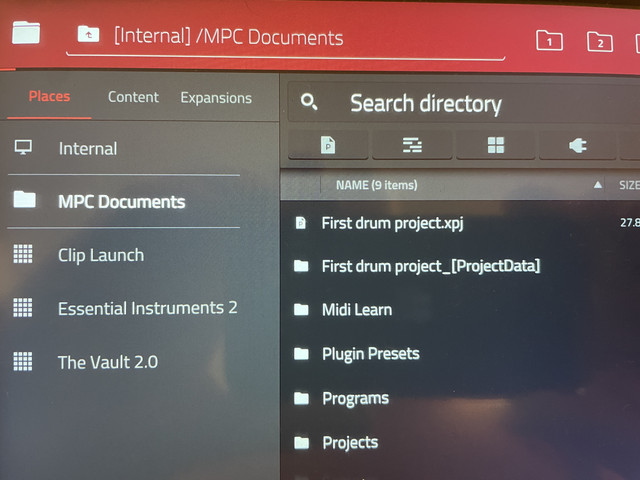
Task: Open the browser folder icon in header
Action: pos(26,32)
